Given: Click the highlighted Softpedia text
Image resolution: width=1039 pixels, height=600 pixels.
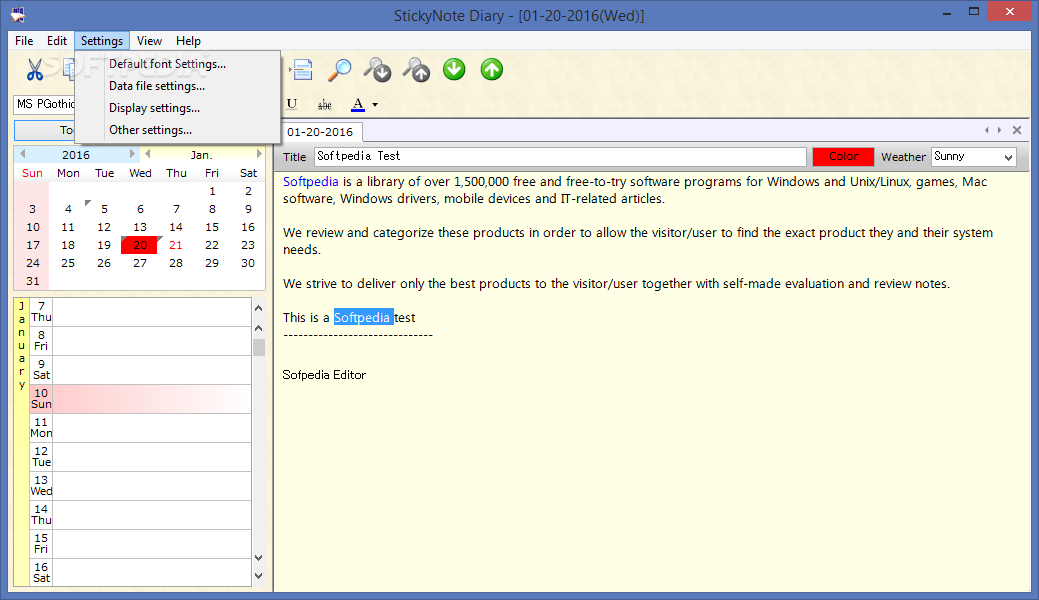Looking at the screenshot, I should (363, 318).
